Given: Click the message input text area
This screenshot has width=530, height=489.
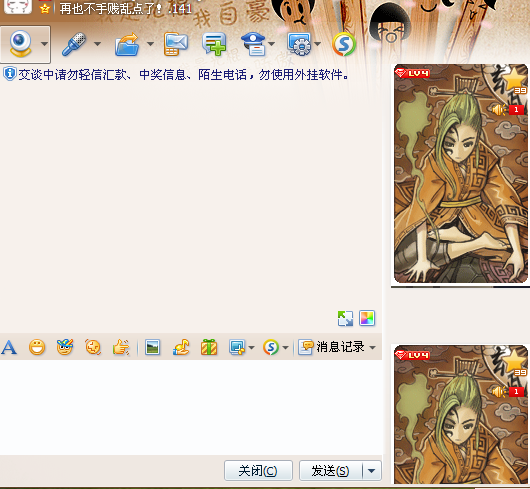Looking at the screenshot, I should click(x=191, y=407).
